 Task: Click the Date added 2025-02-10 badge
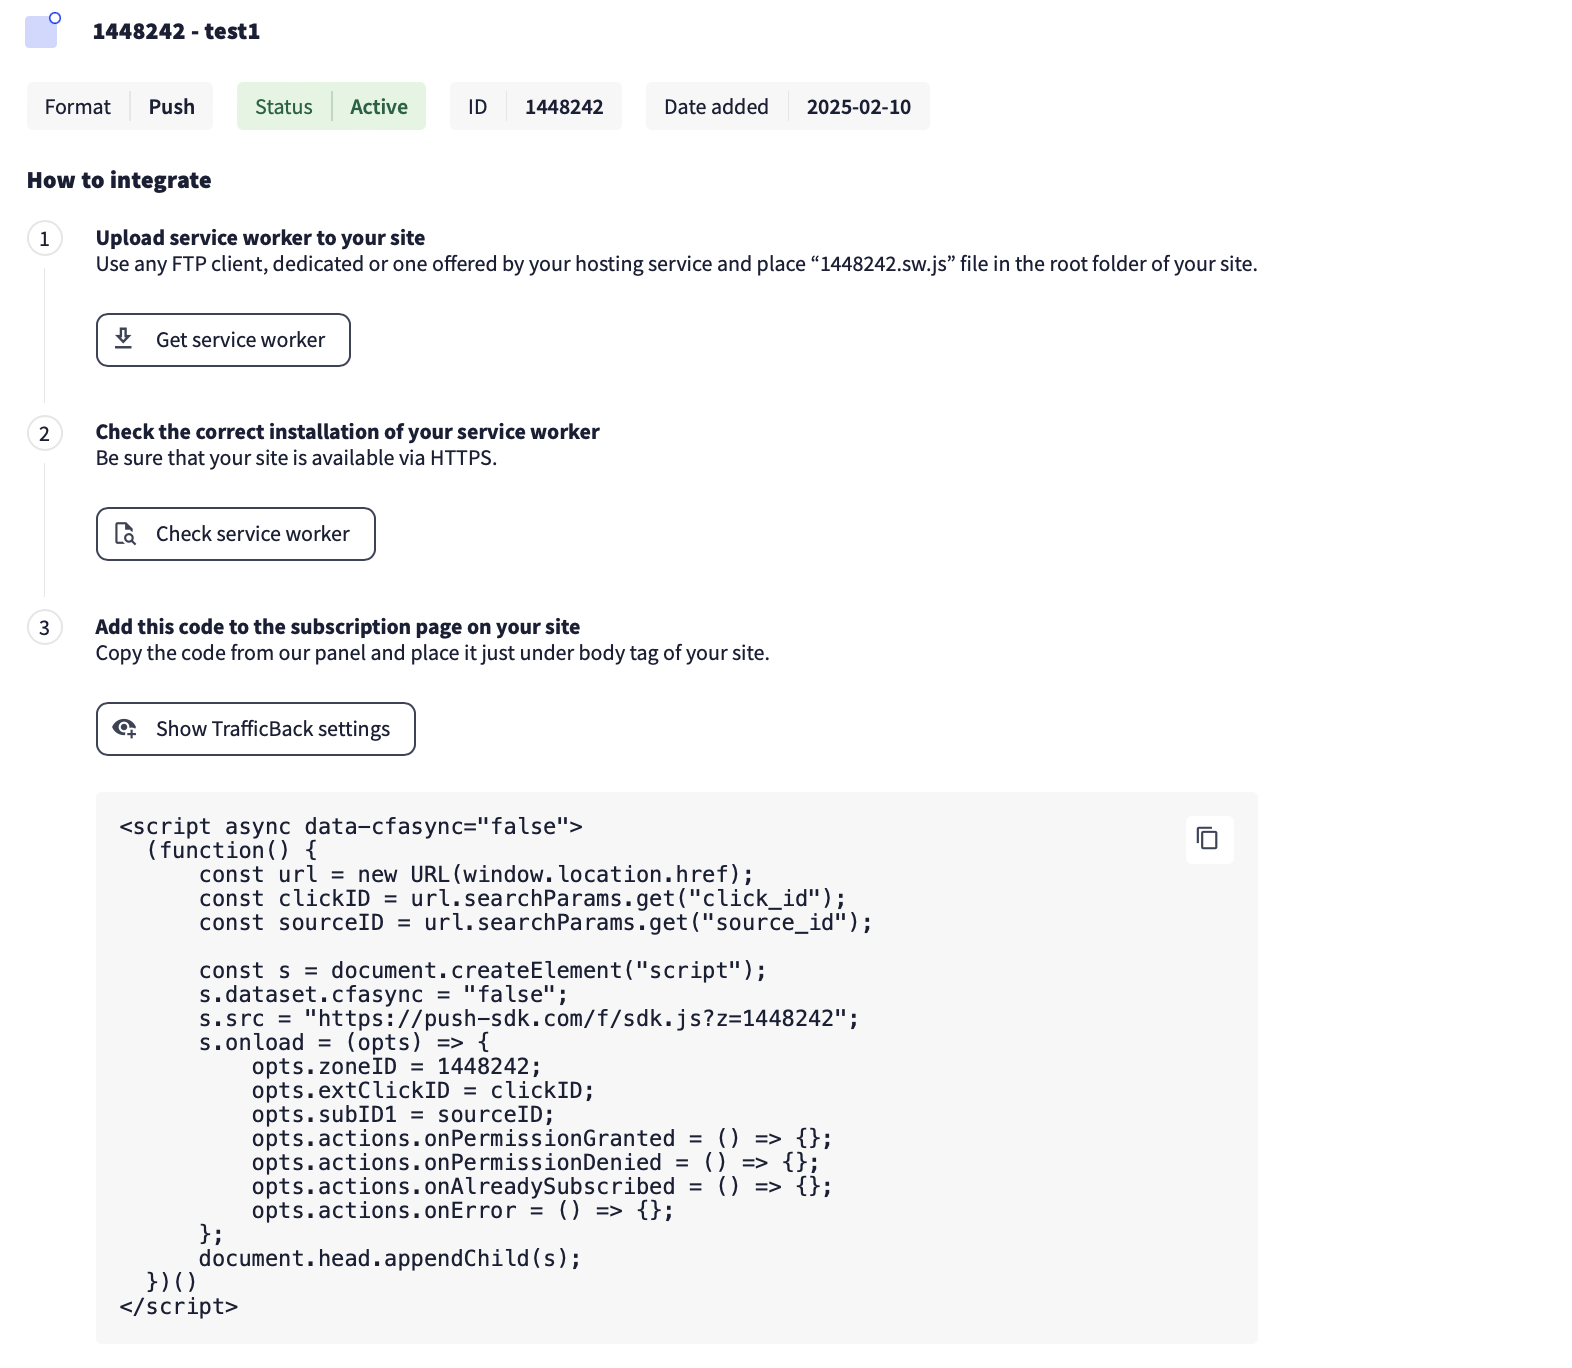[x=787, y=107]
